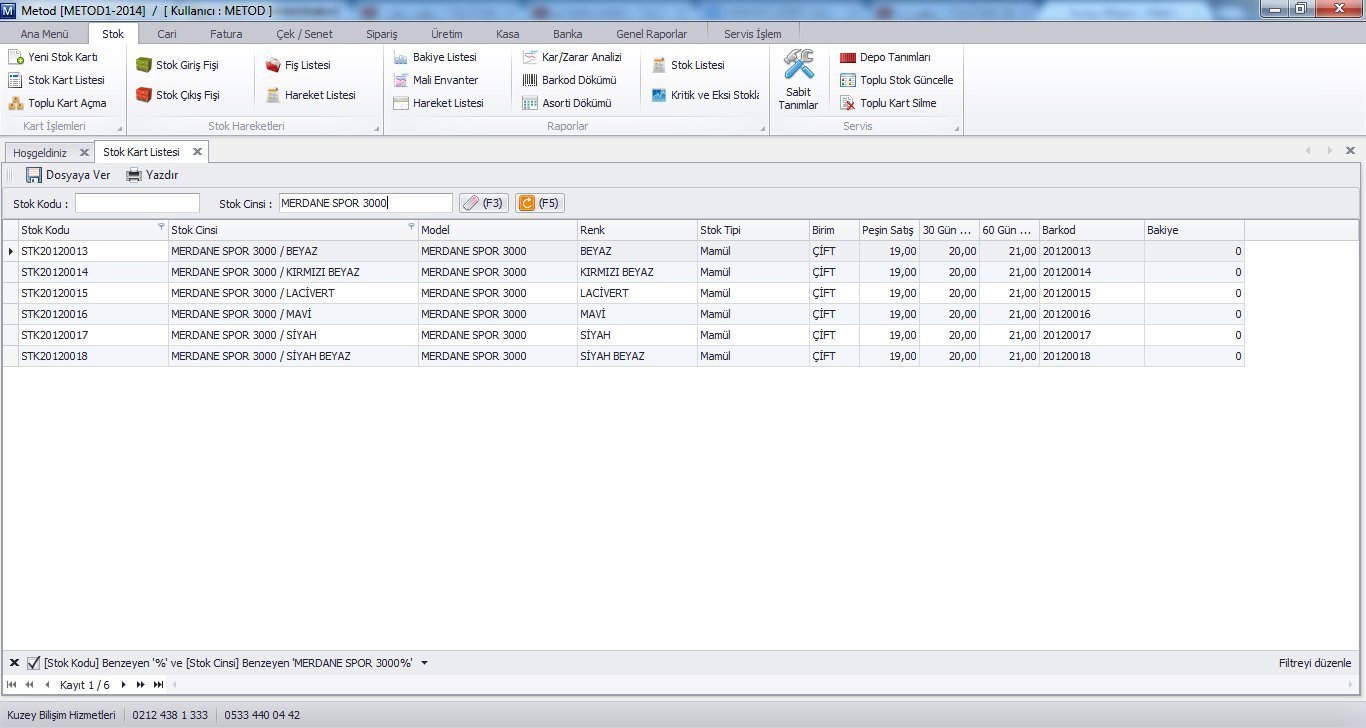Uncheck the active filter checkbox

click(34, 663)
